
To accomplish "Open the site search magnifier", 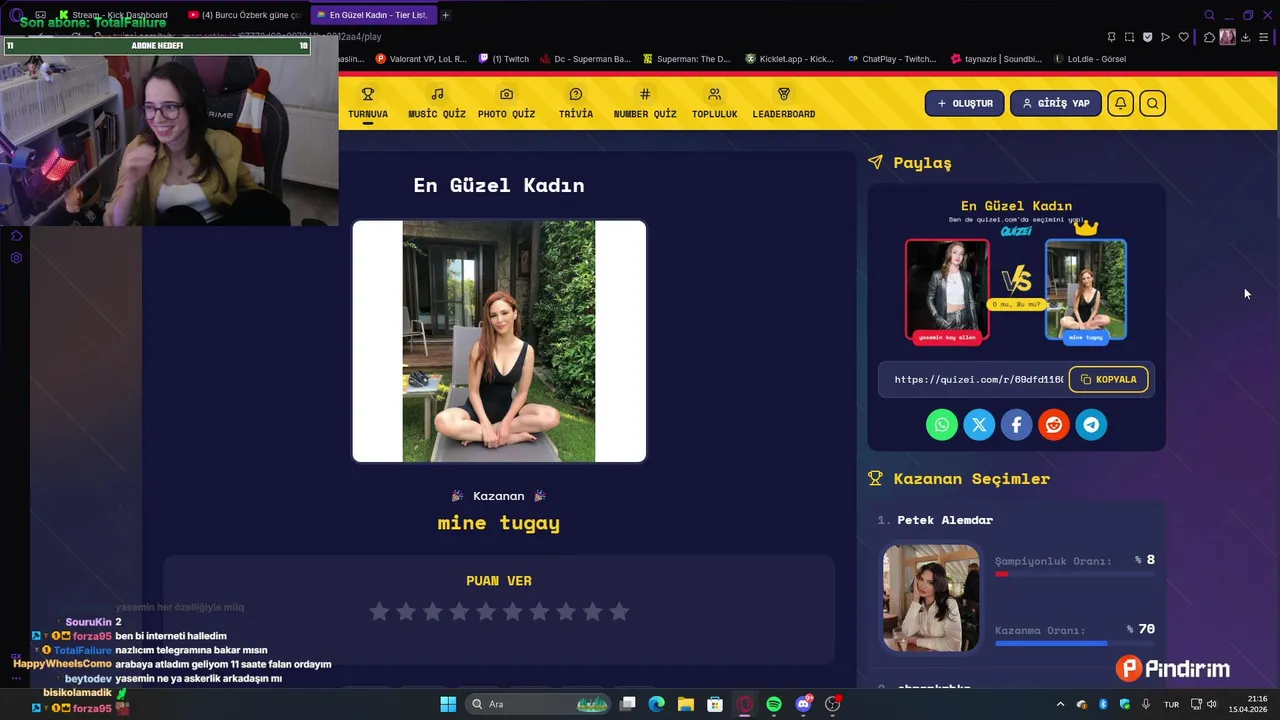I will tap(1153, 103).
